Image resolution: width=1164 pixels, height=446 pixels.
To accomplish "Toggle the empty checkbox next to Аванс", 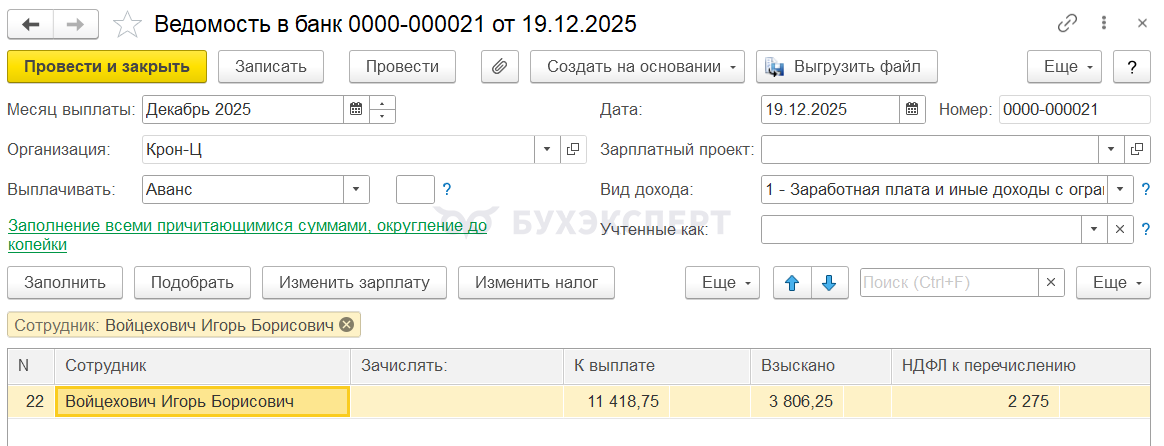I will tap(415, 189).
